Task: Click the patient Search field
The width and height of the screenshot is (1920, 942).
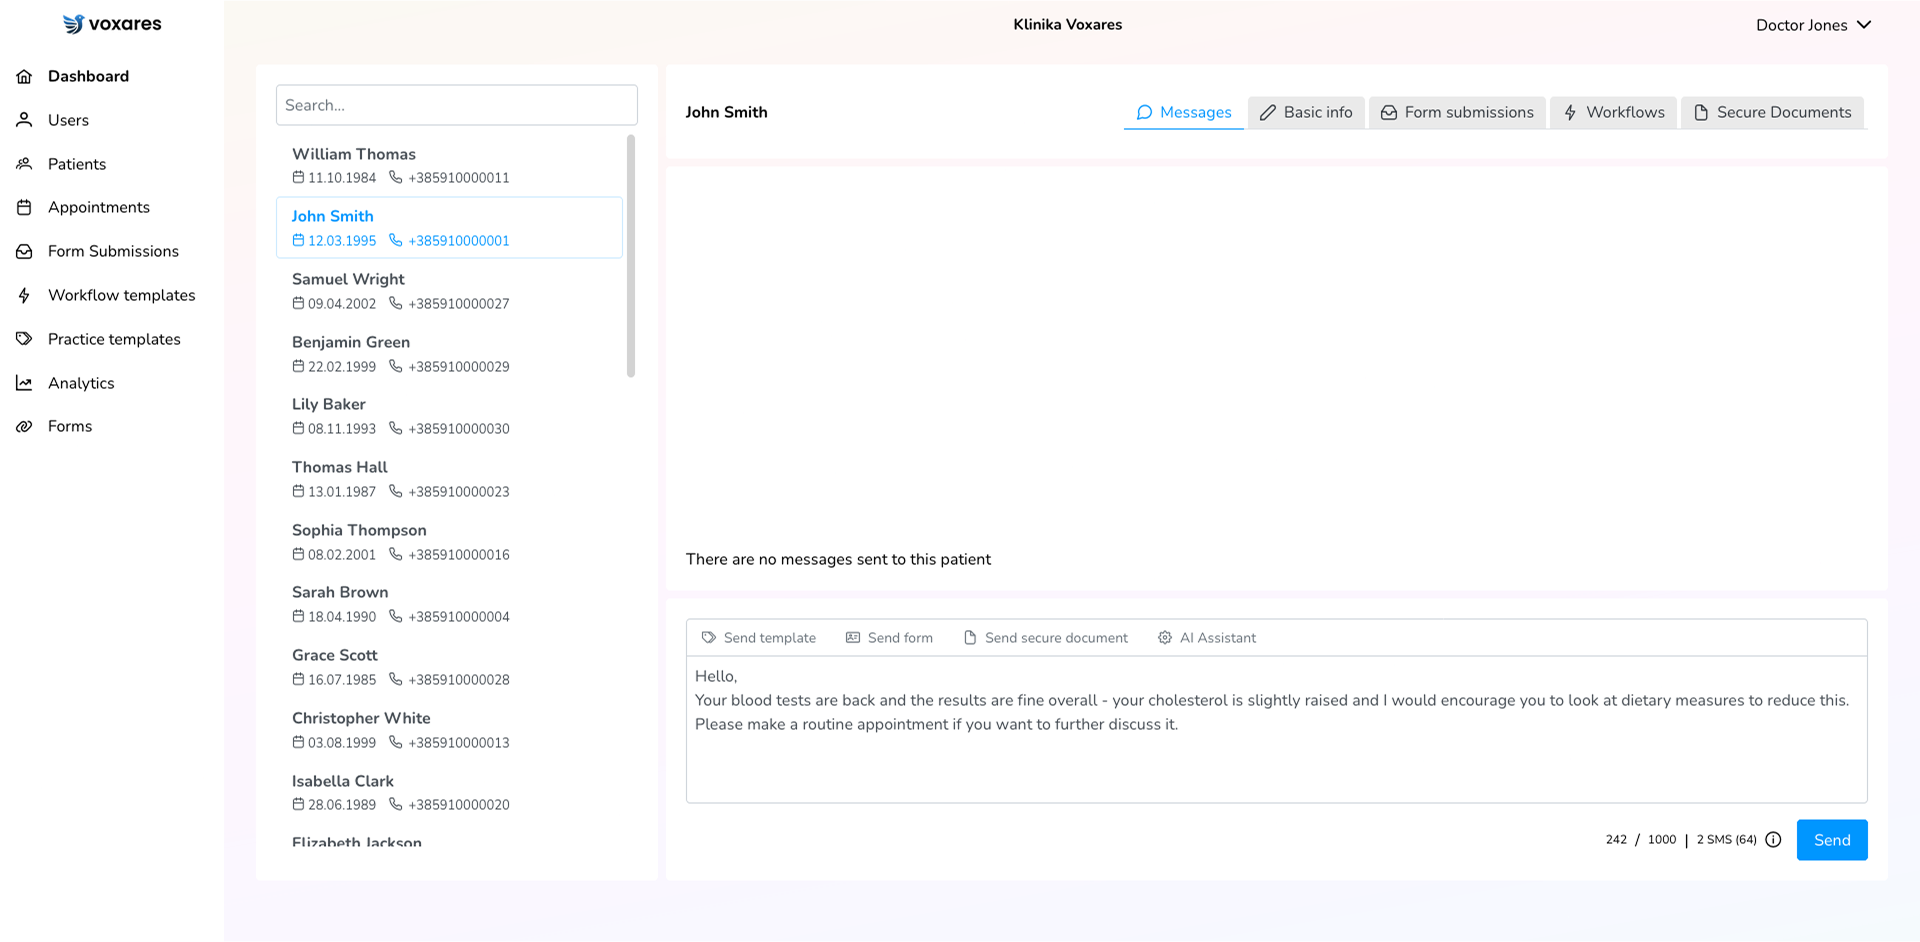Action: (x=456, y=105)
